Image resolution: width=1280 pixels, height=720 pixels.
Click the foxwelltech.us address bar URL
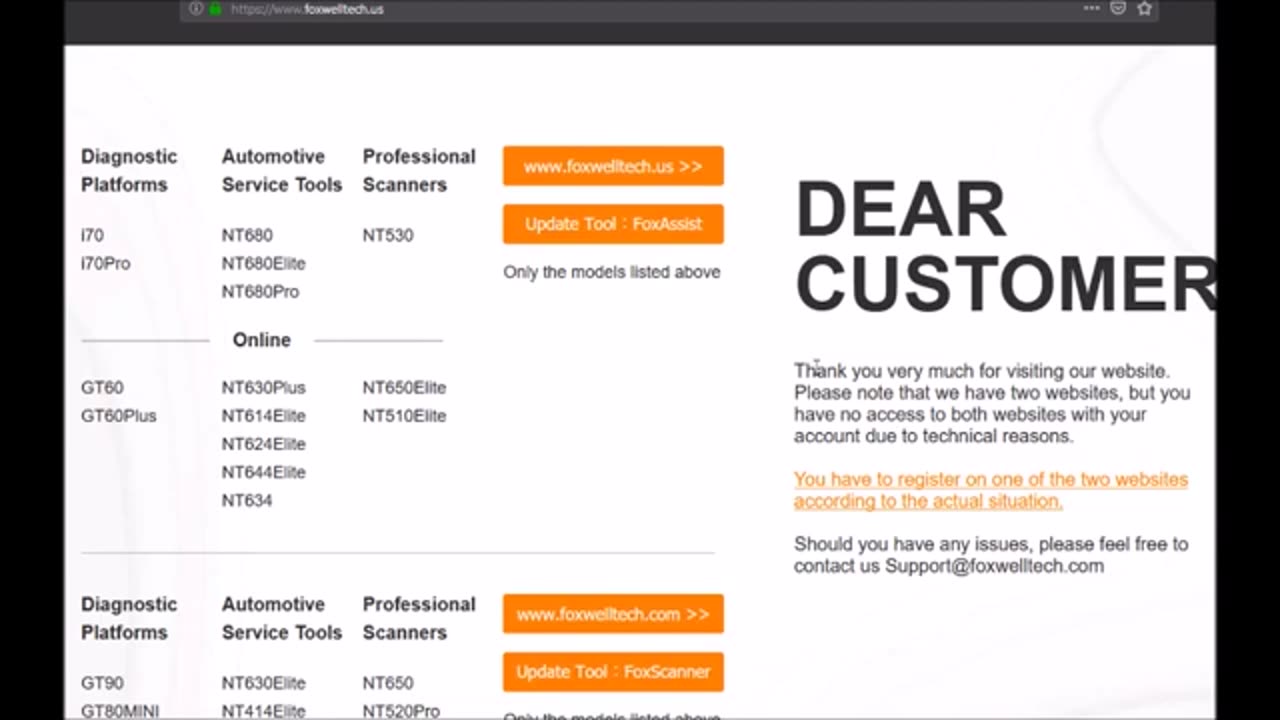pos(307,9)
